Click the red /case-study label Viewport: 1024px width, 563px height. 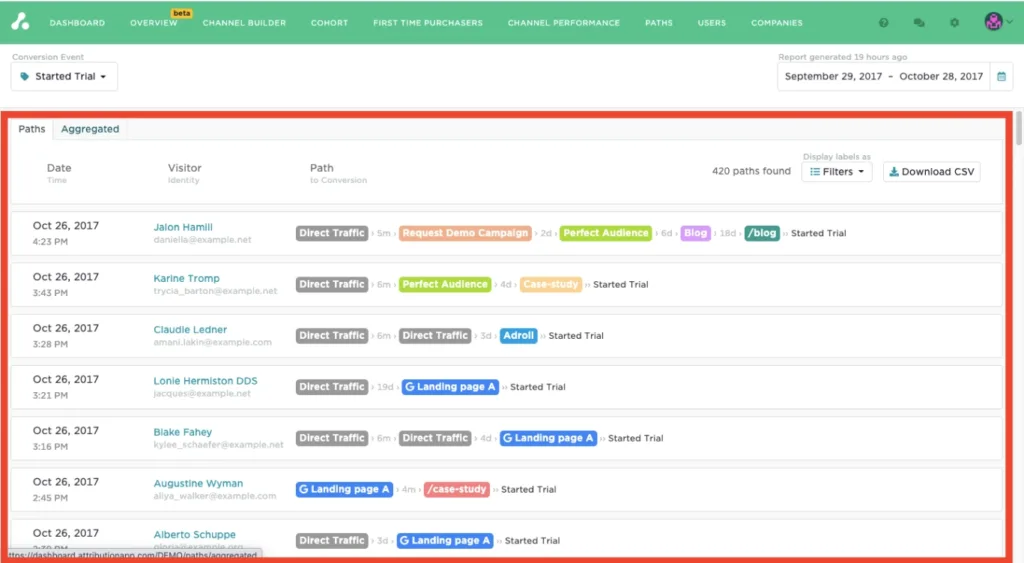456,489
